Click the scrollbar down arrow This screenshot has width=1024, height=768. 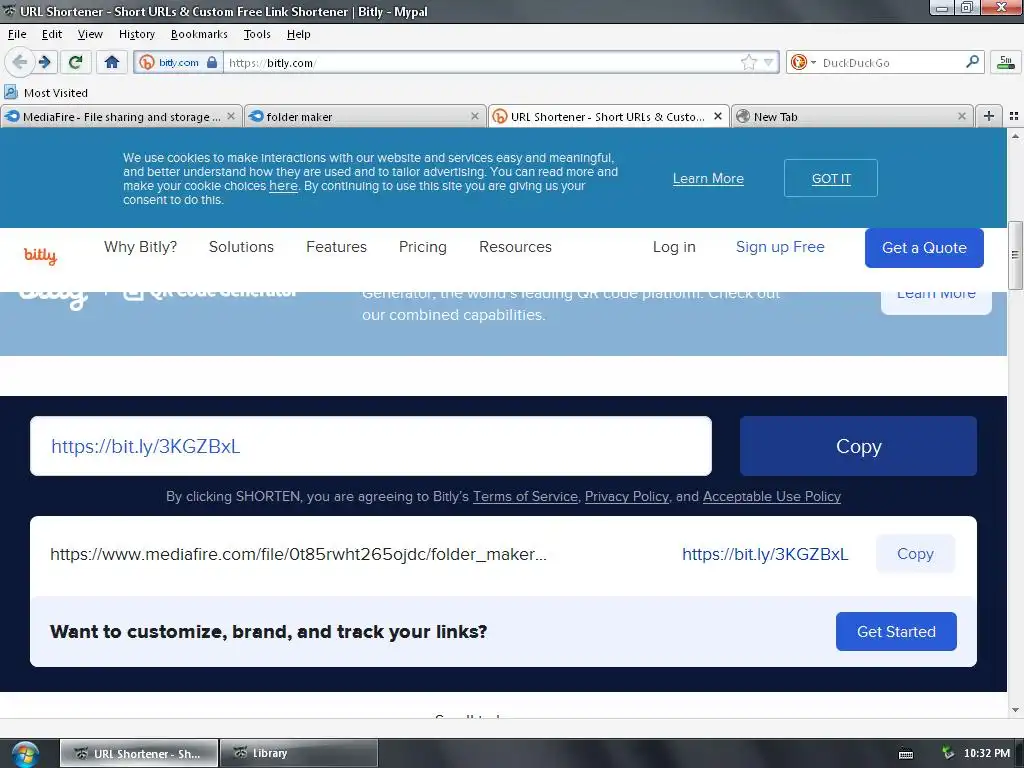[x=1015, y=709]
